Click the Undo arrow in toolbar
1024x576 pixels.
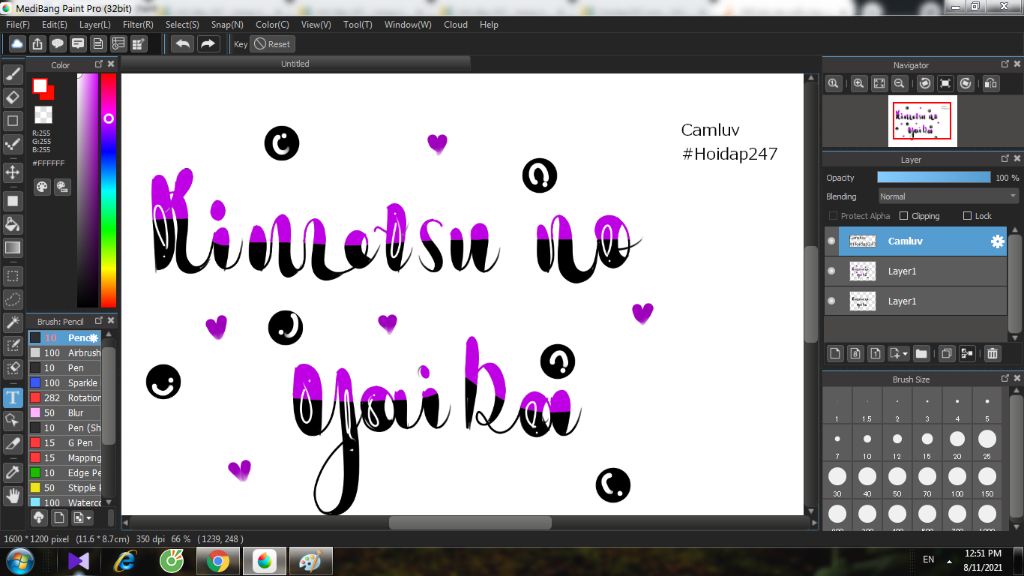pos(183,44)
